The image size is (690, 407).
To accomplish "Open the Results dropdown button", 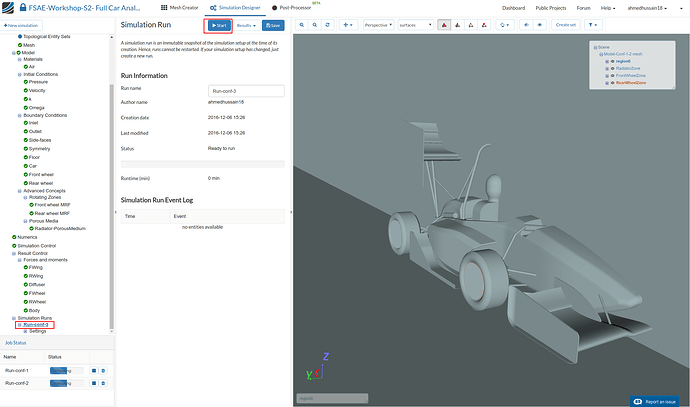I will click(x=246, y=24).
